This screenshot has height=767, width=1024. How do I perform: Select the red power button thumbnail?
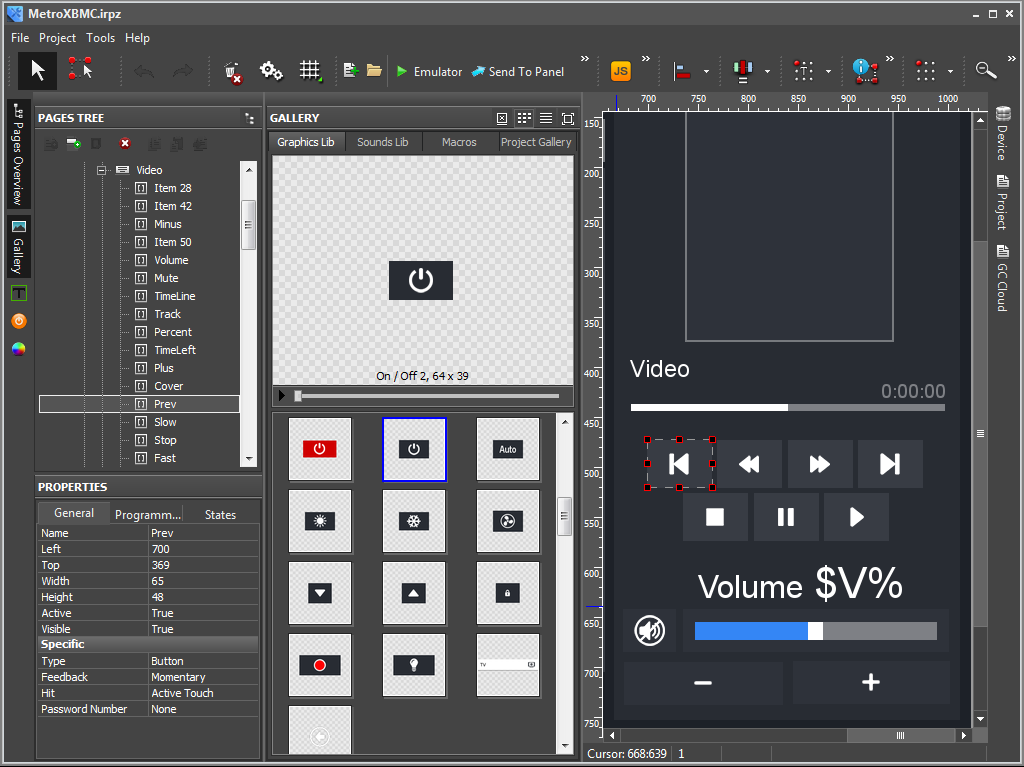pos(320,449)
